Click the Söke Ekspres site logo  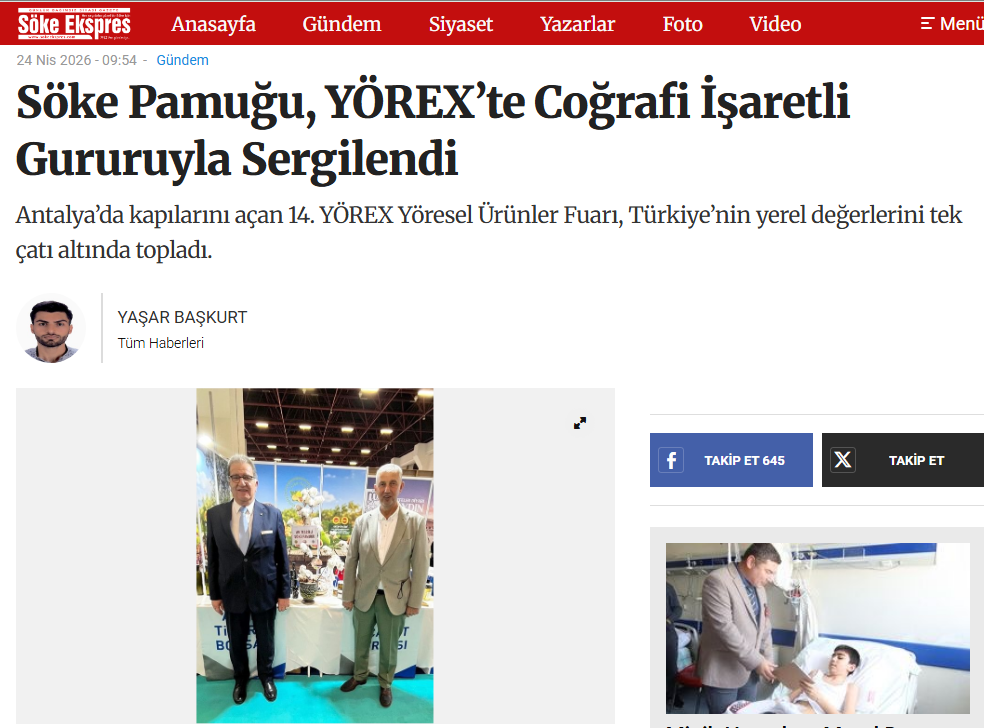[74, 24]
